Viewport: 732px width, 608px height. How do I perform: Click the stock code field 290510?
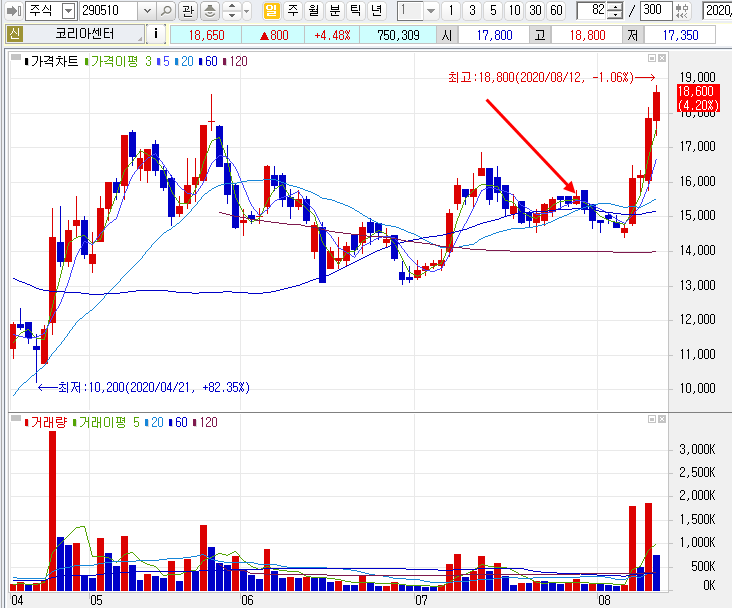click(110, 10)
